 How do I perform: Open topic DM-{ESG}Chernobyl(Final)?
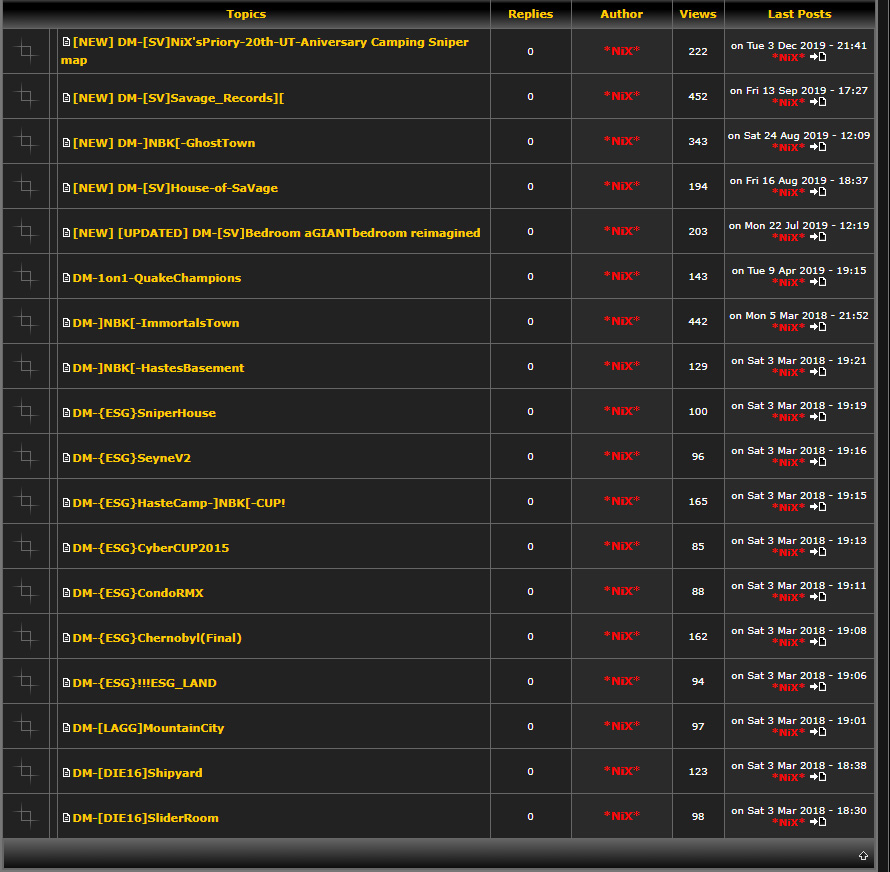tap(157, 638)
